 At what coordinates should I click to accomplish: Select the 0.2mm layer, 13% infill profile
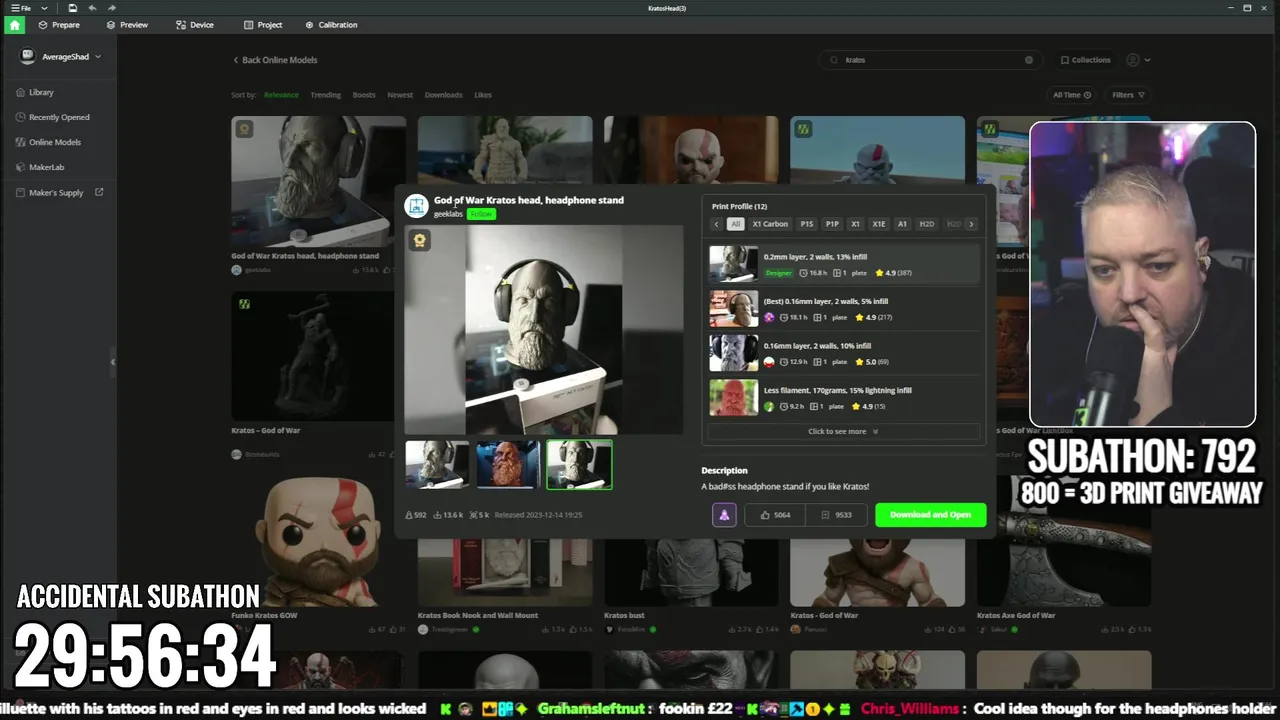[843, 264]
